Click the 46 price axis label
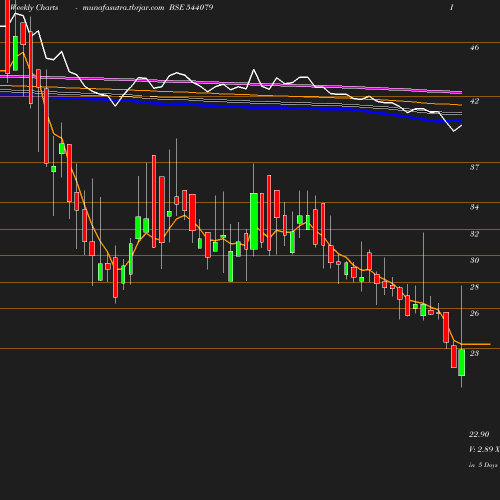The height and width of the screenshot is (500, 500). [x=474, y=47]
